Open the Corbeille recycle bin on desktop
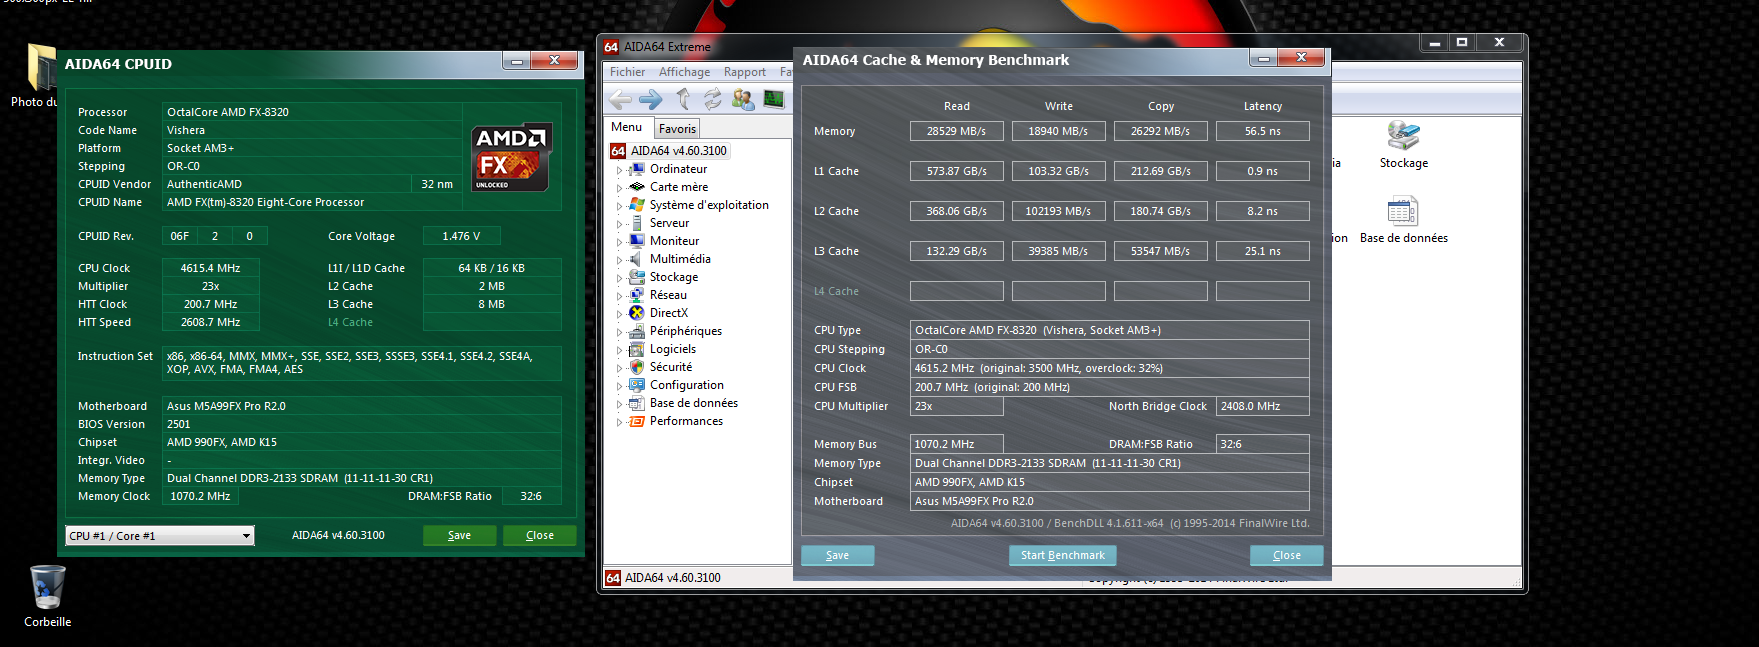Viewport: 1759px width, 647px height. point(47,587)
